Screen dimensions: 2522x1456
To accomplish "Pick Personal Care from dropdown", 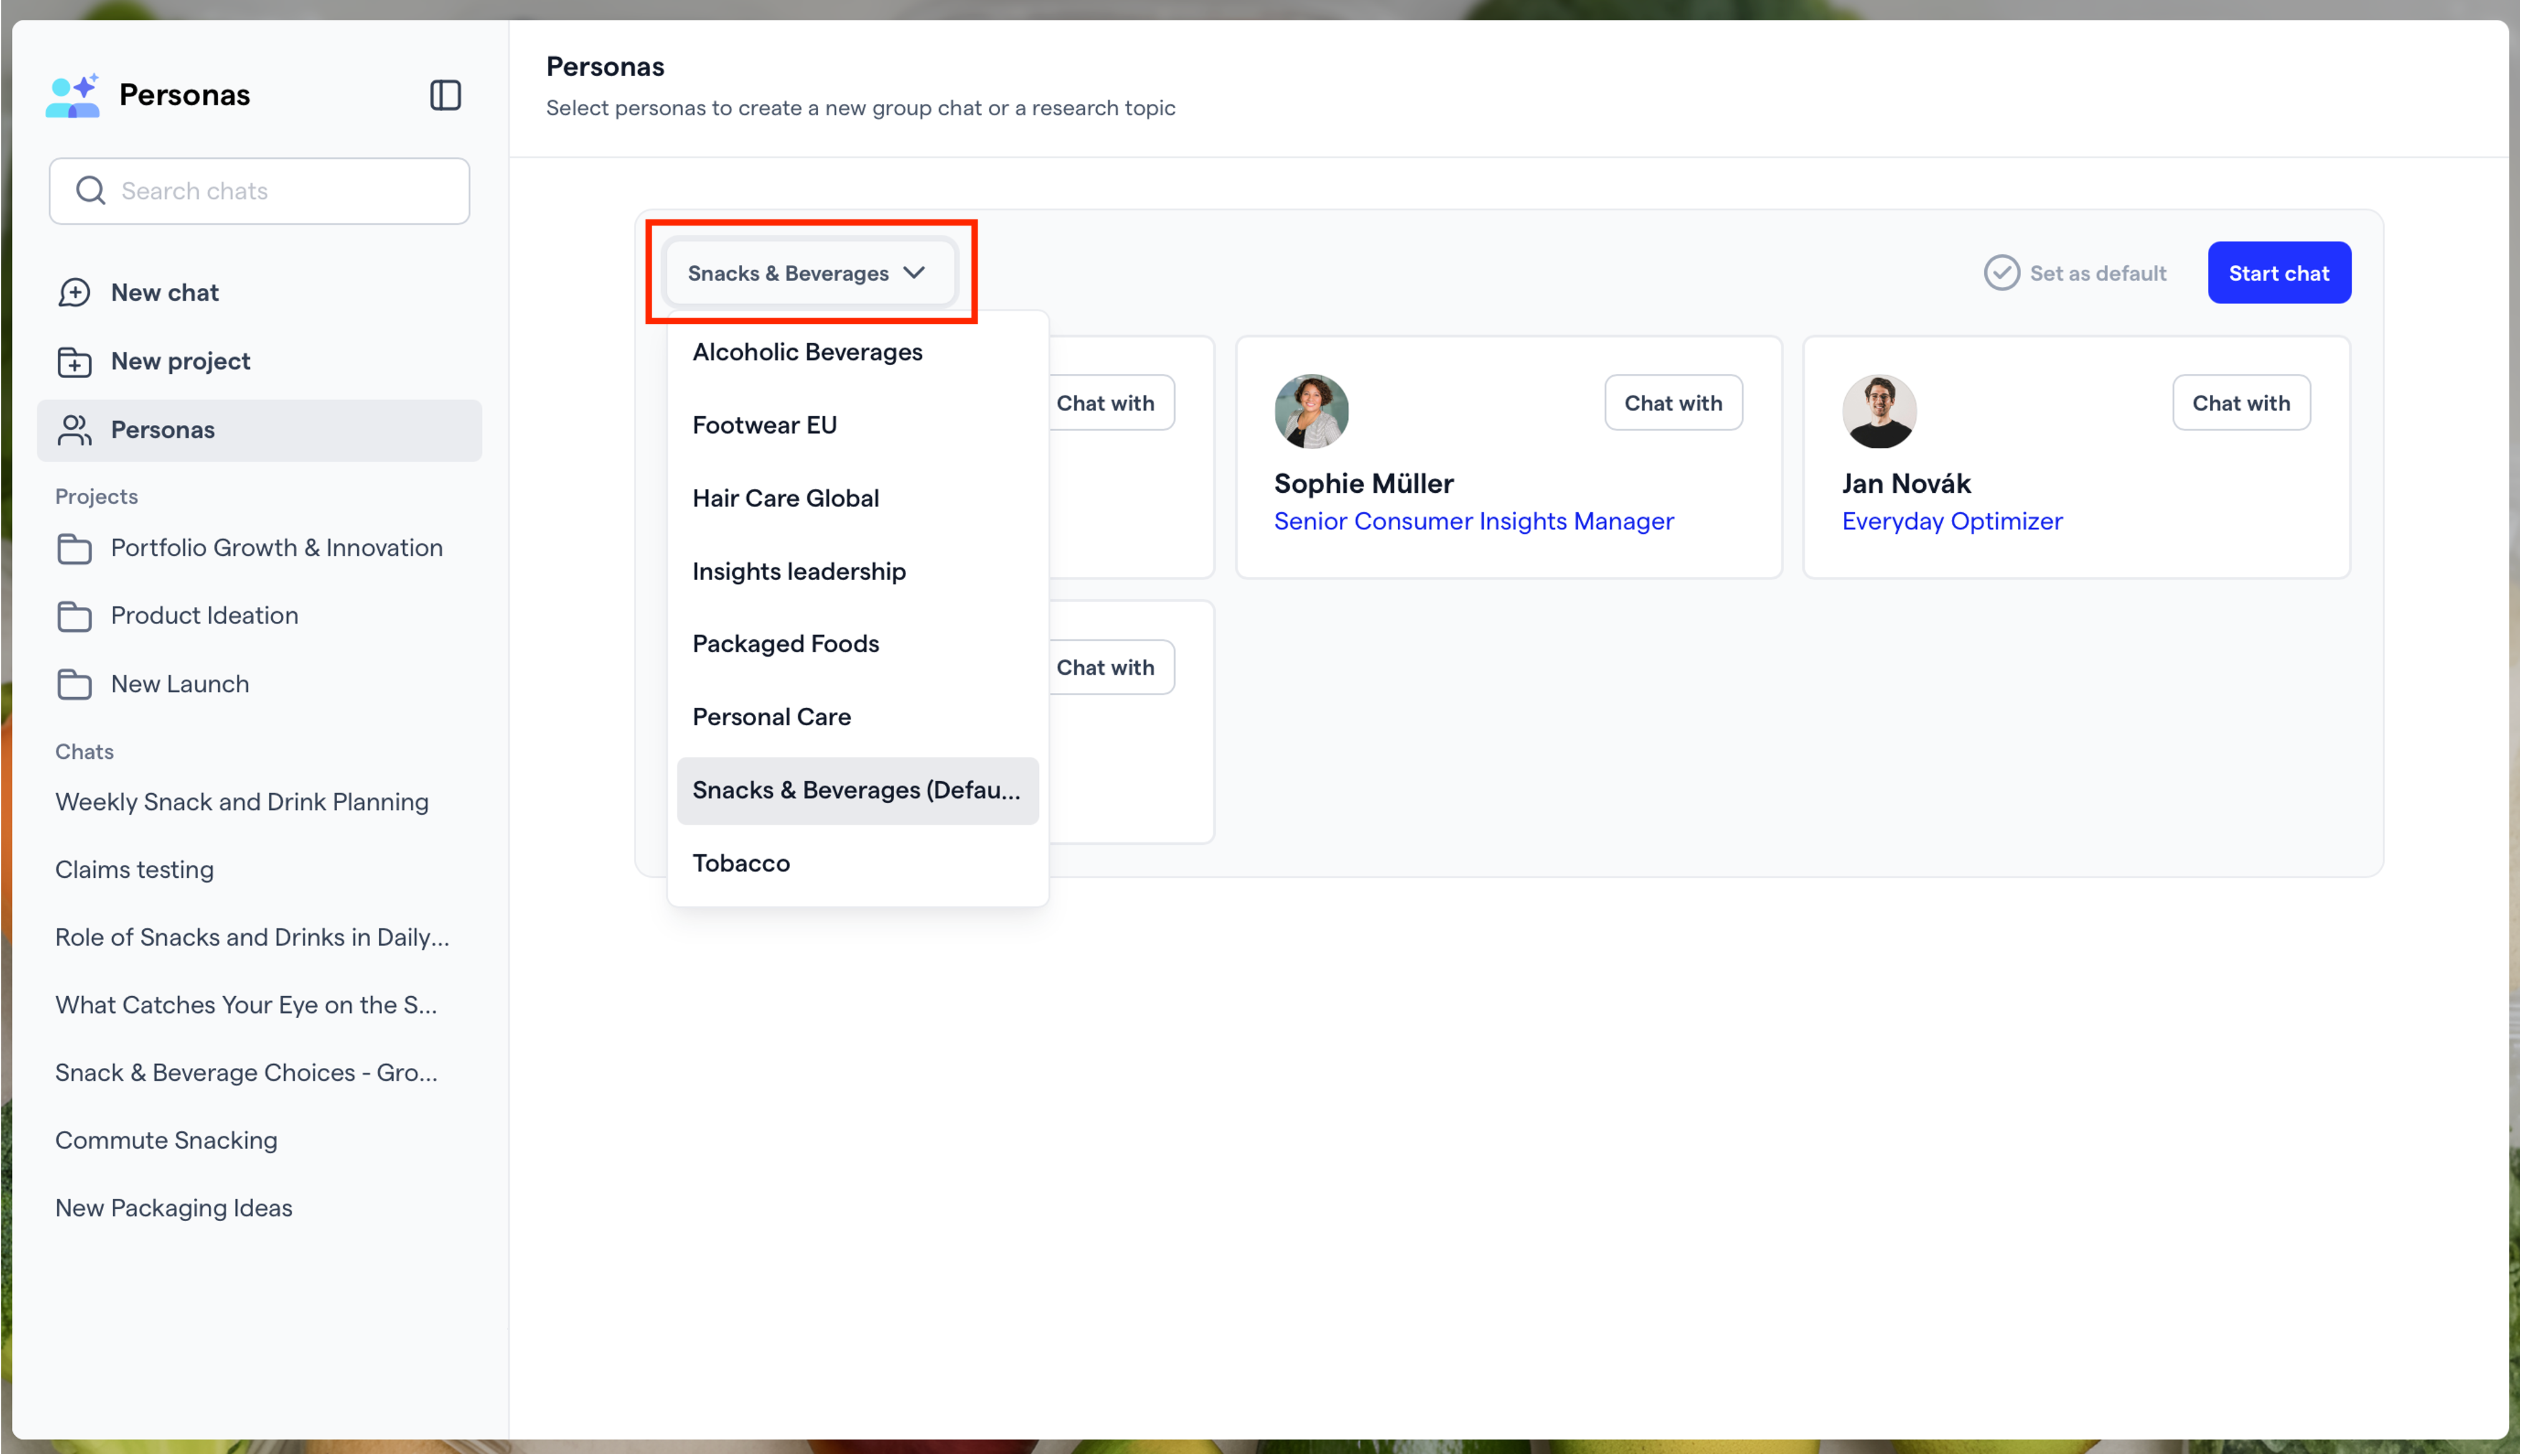I will click(858, 717).
